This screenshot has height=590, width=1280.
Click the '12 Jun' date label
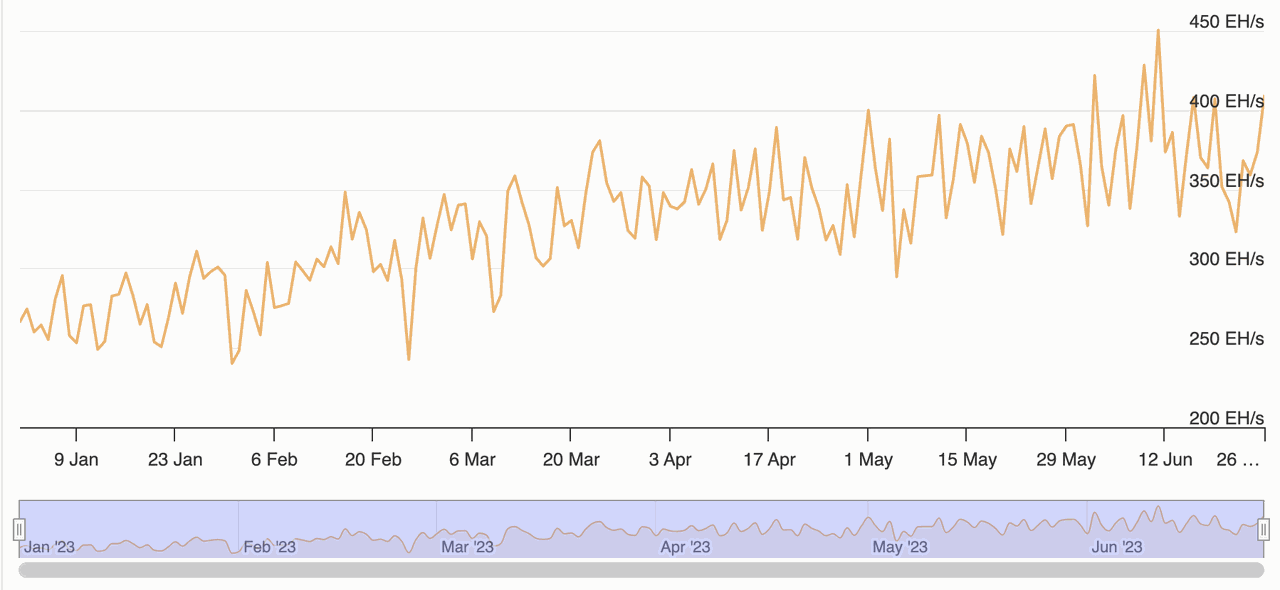pyautogui.click(x=1168, y=459)
